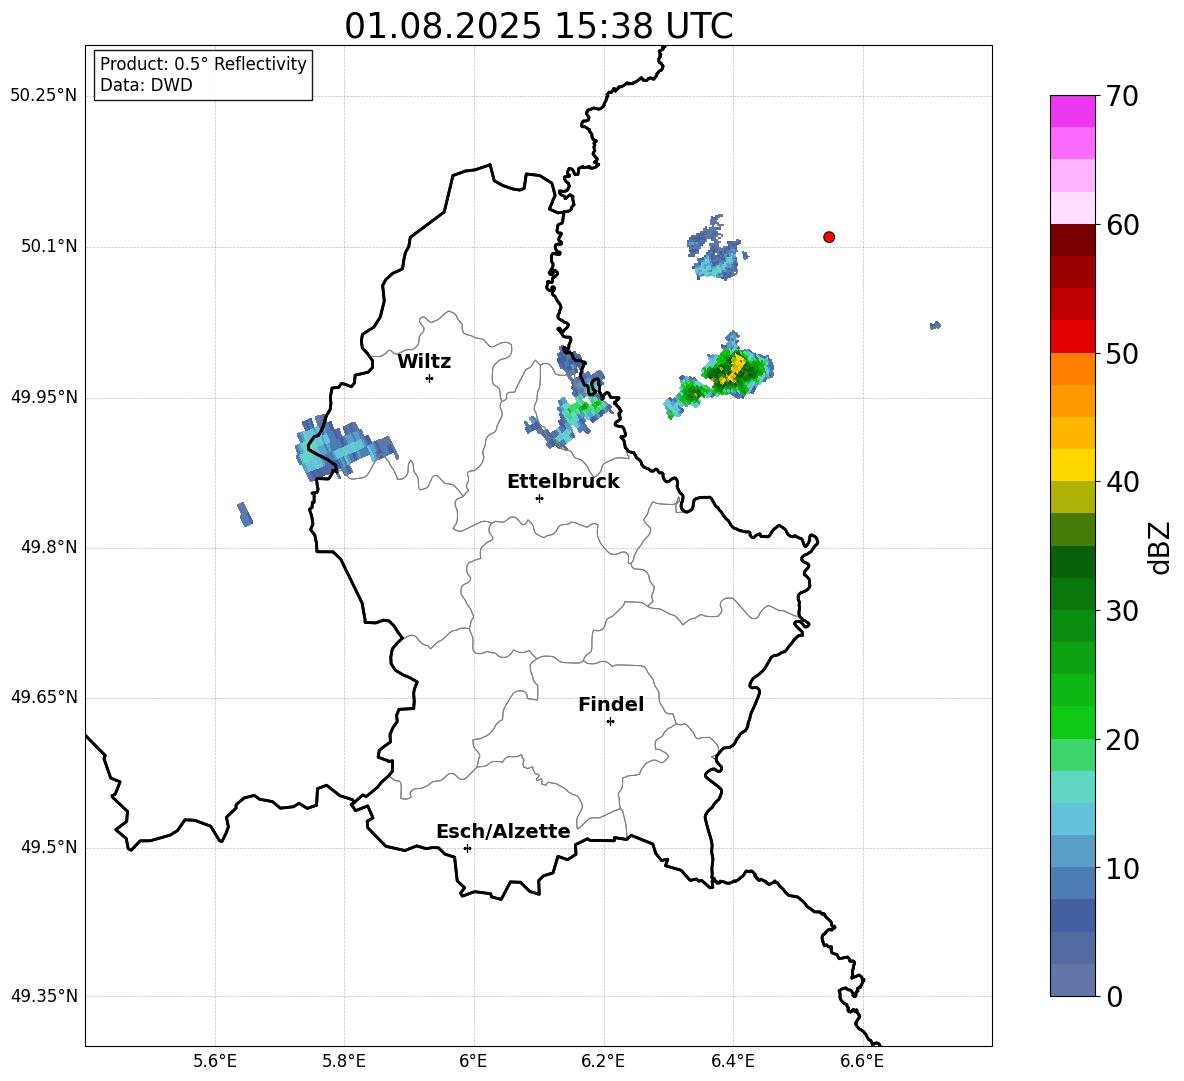Click the tiny blue echo at the far east
This screenshot has height=1081, width=1184.
[936, 325]
